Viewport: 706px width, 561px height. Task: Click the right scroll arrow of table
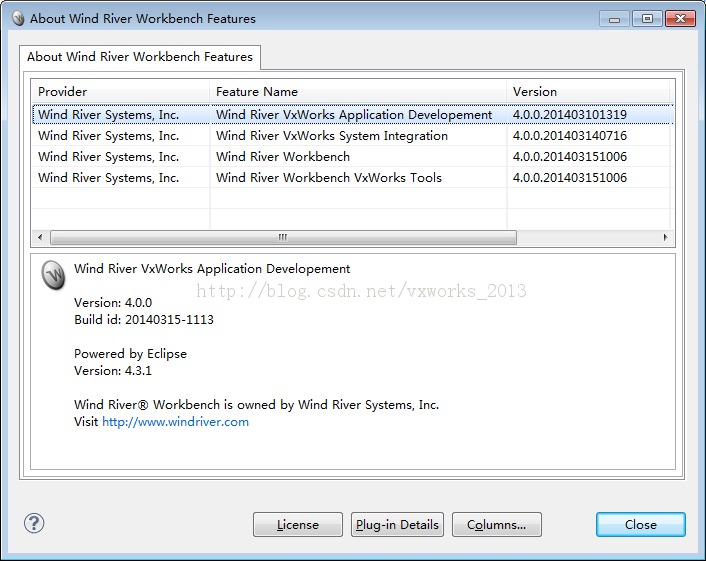click(x=665, y=237)
